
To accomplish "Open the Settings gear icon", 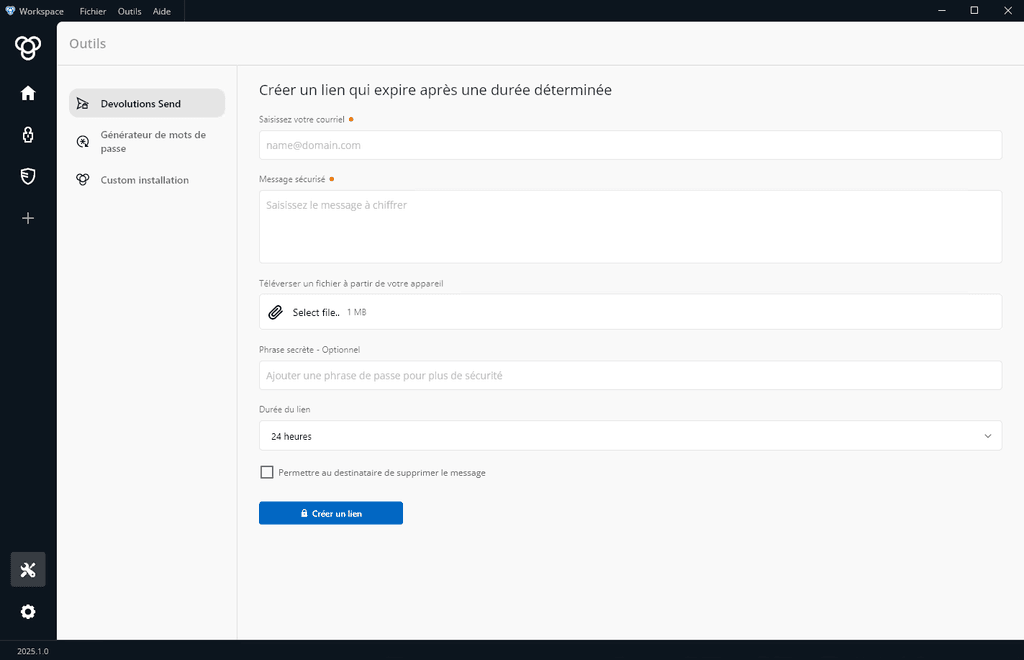I will point(28,612).
